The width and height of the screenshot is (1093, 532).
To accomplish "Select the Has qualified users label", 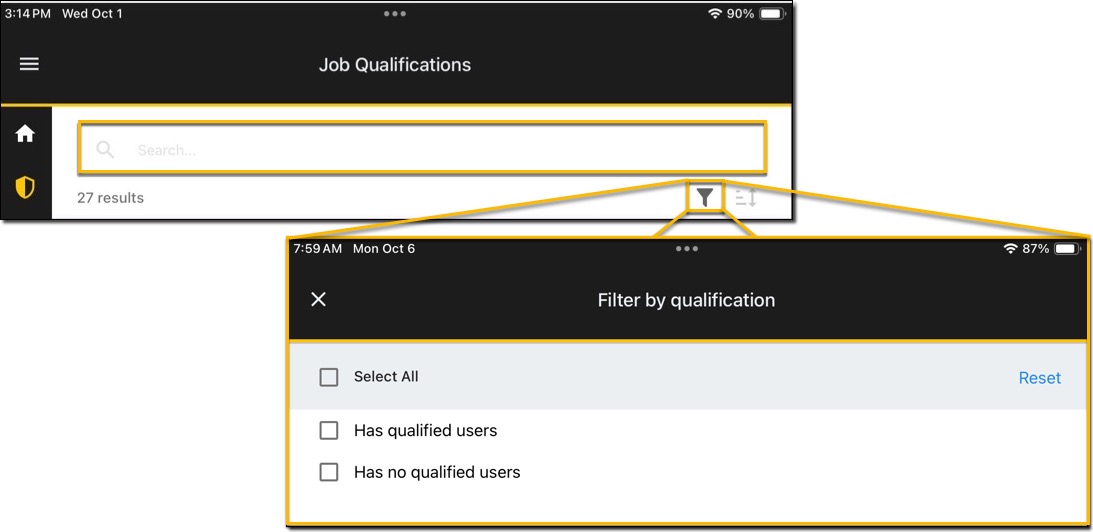I will [425, 431].
